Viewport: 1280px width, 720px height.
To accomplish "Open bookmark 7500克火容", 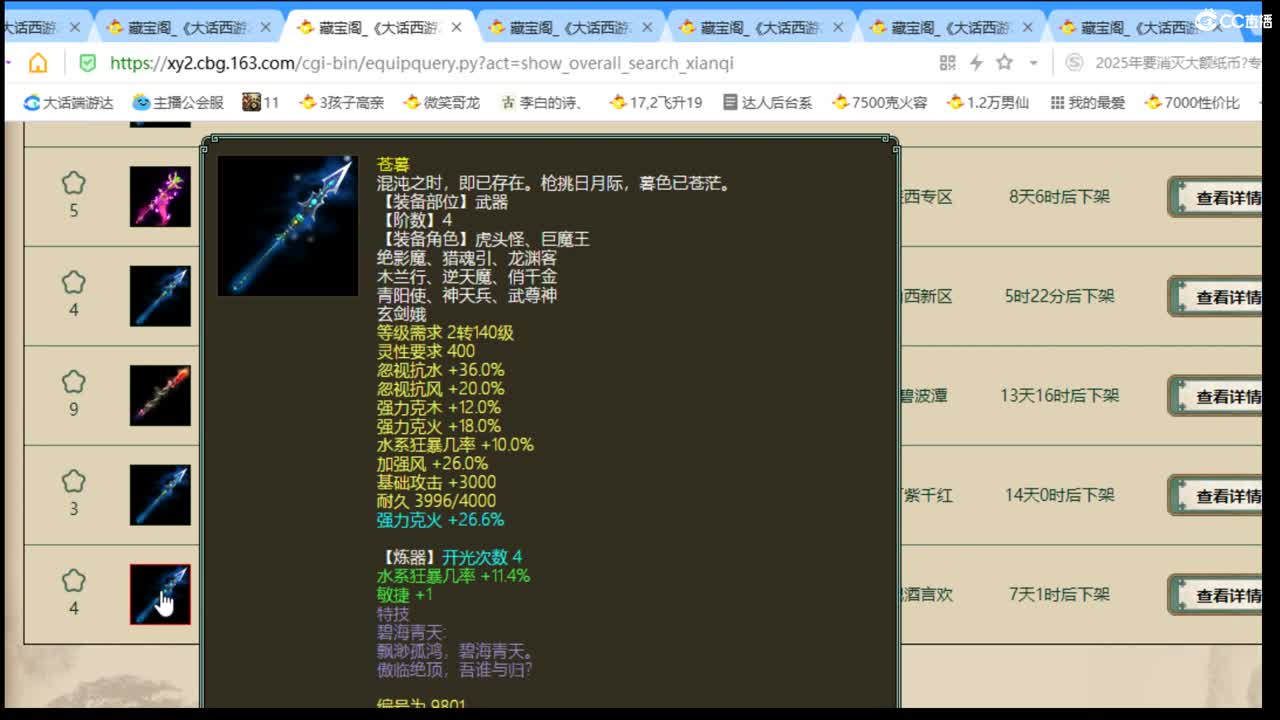I will [880, 102].
